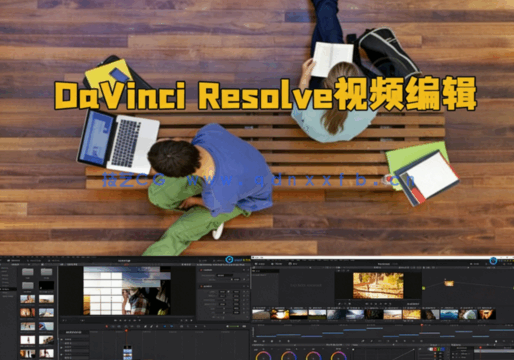Toggle the Transform section dot in the Inspector
The width and height of the screenshot is (514, 360).
[x=201, y=286]
